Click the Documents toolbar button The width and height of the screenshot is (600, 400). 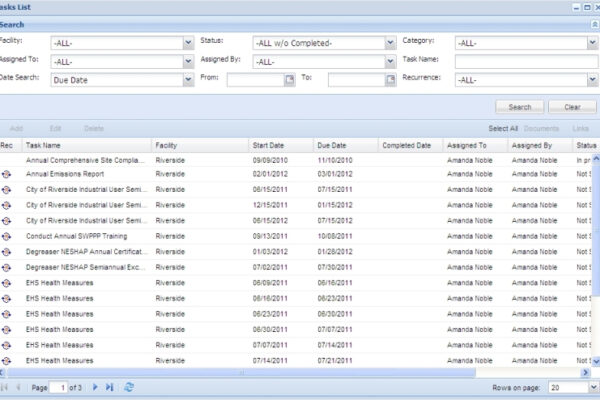541,129
